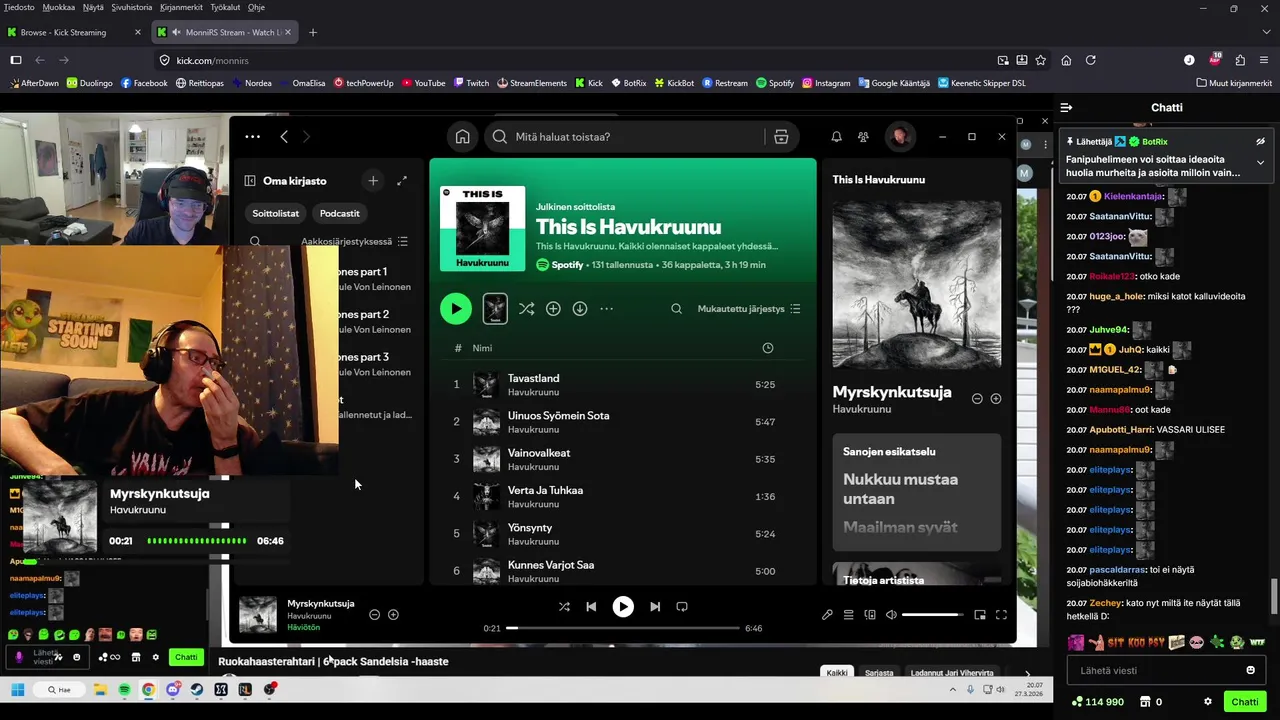The width and height of the screenshot is (1280, 720).
Task: Seek on the song progress bar
Action: tap(623, 628)
